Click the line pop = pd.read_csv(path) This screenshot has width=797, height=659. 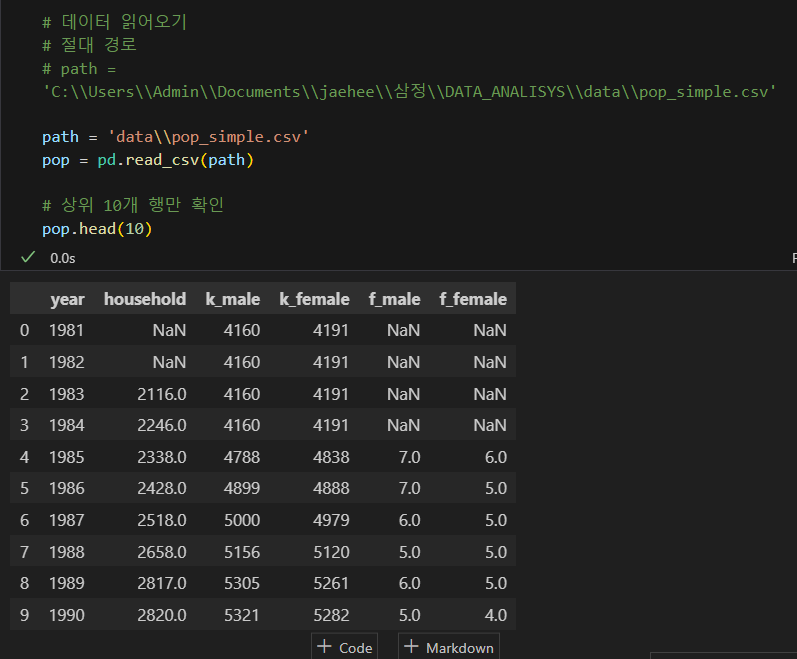[x=148, y=160]
